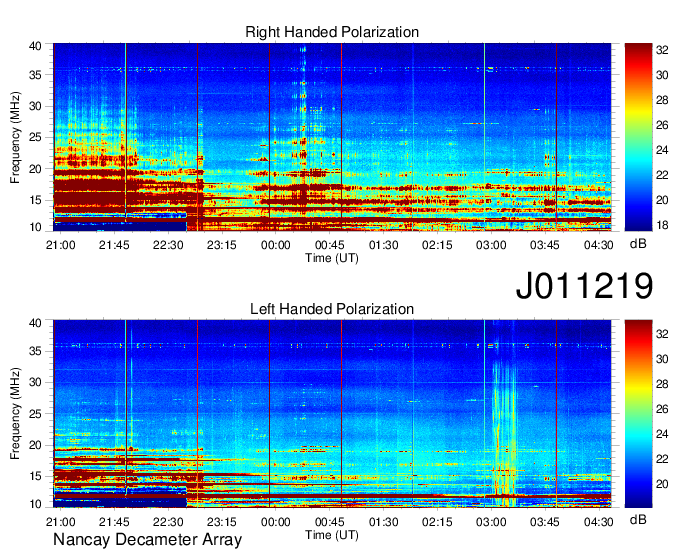Screen dimensions: 680x552
Task: Click 23:15 time tick on Right Handed plot
Action: tap(222, 245)
